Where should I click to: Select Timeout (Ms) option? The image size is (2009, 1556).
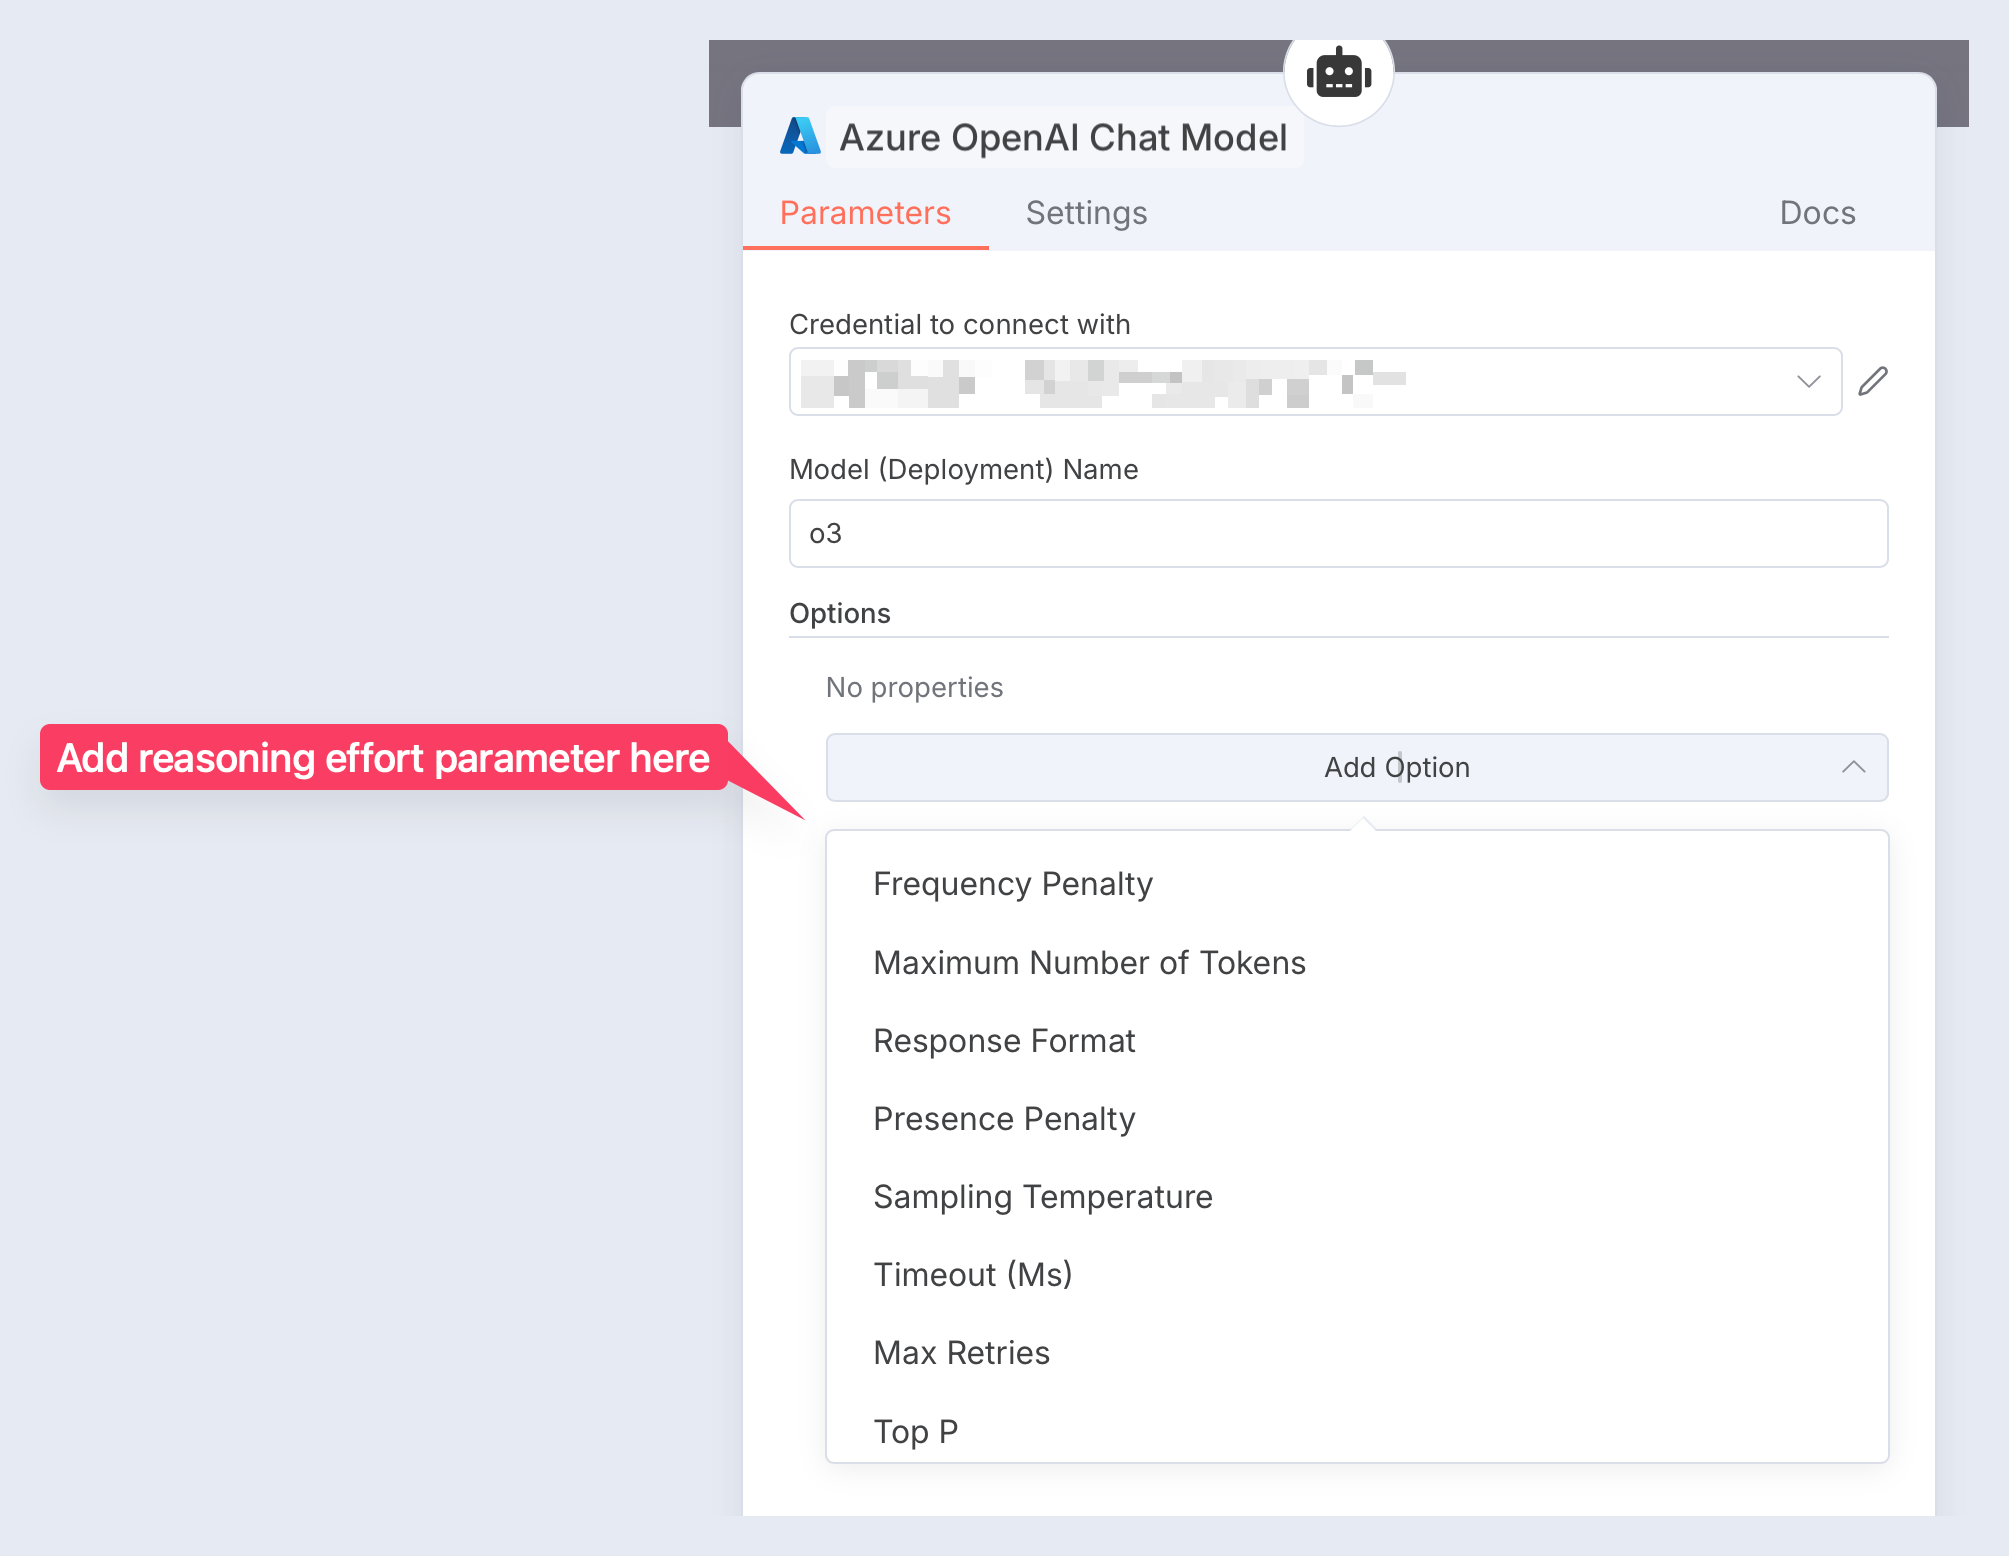[x=973, y=1274]
